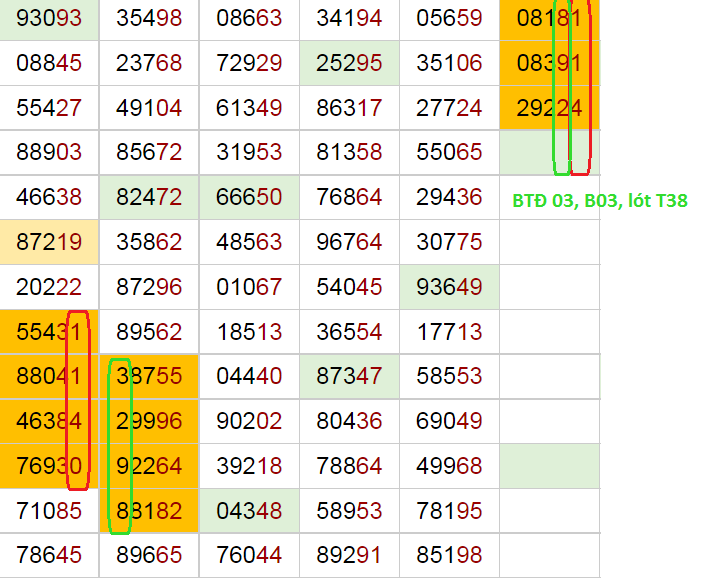Select the cell containing 01067
This screenshot has width=711, height=578.
click(249, 287)
